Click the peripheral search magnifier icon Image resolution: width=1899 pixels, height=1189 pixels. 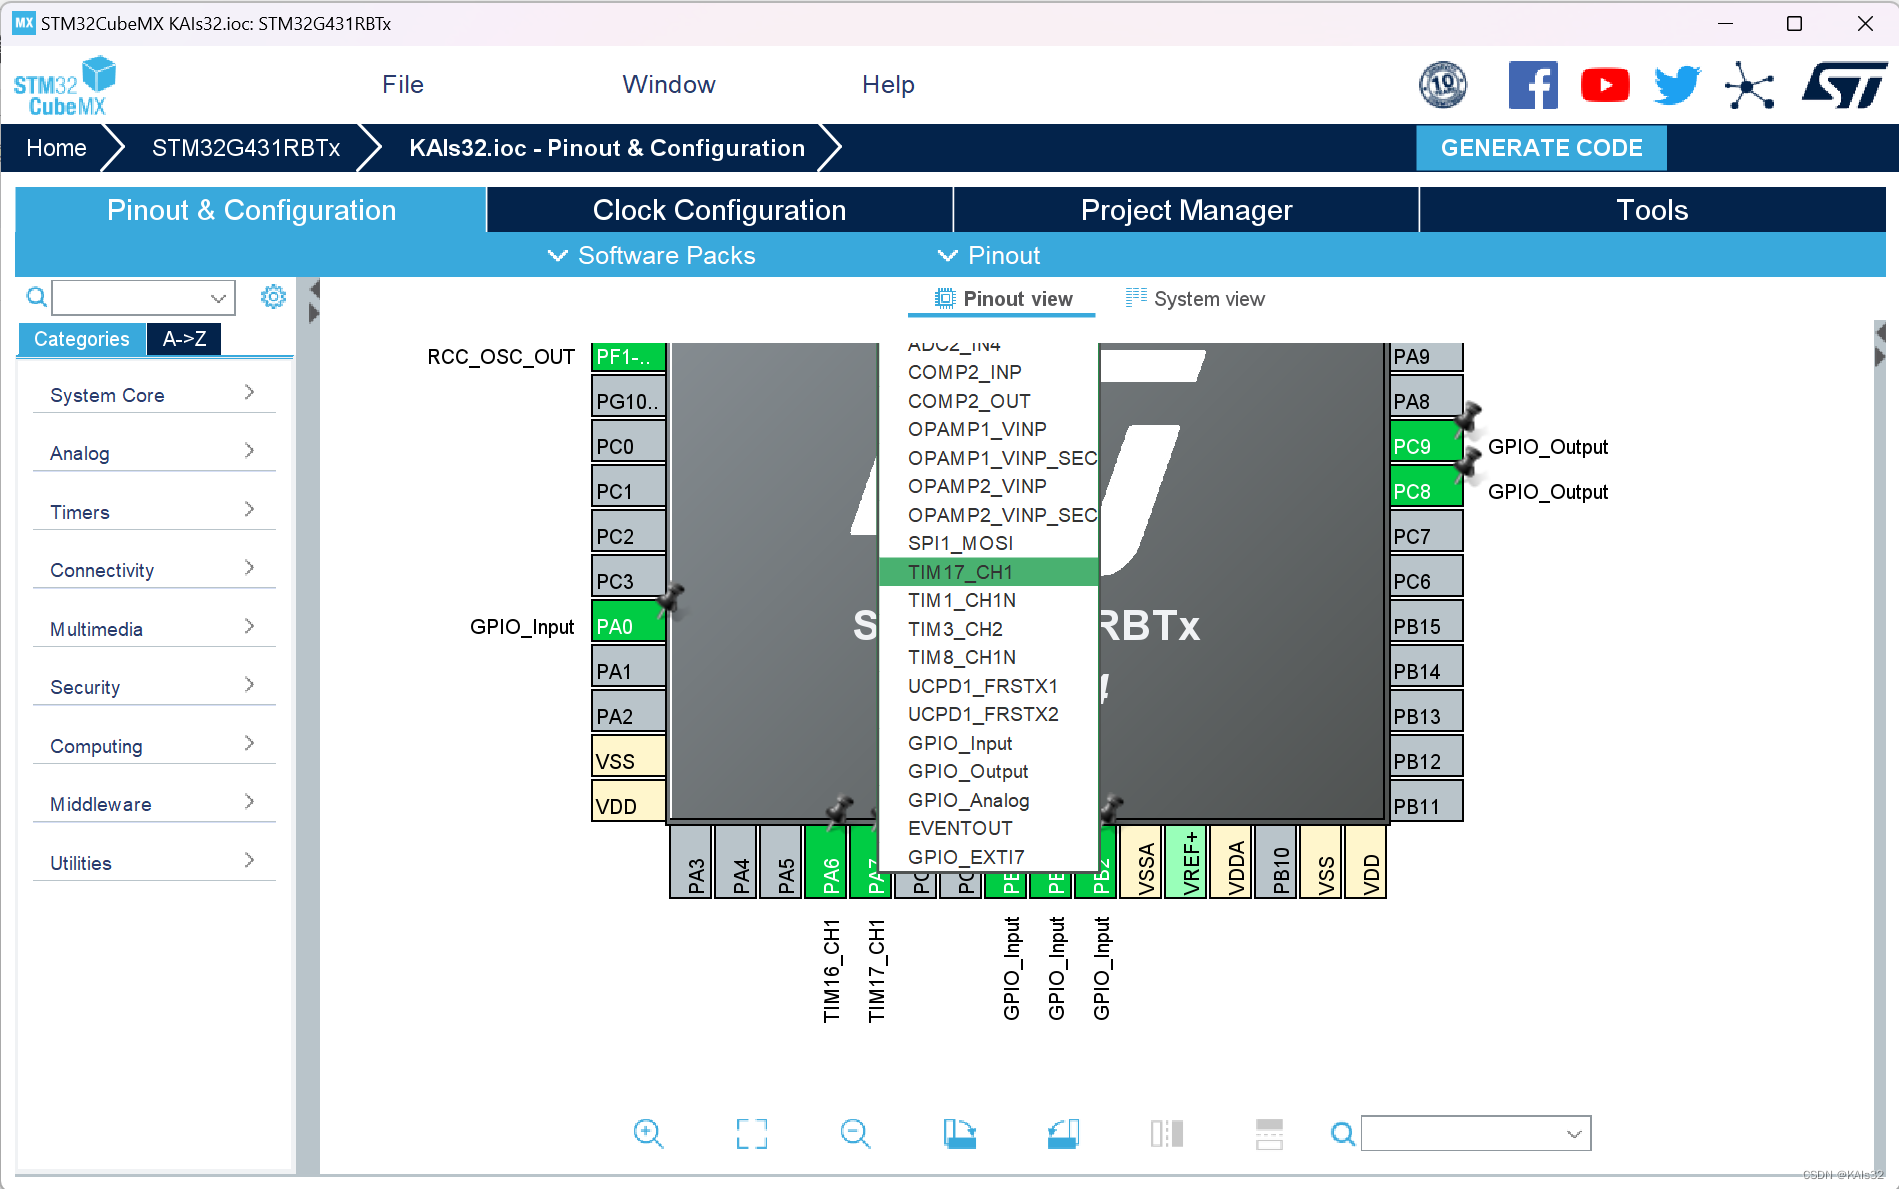point(36,296)
